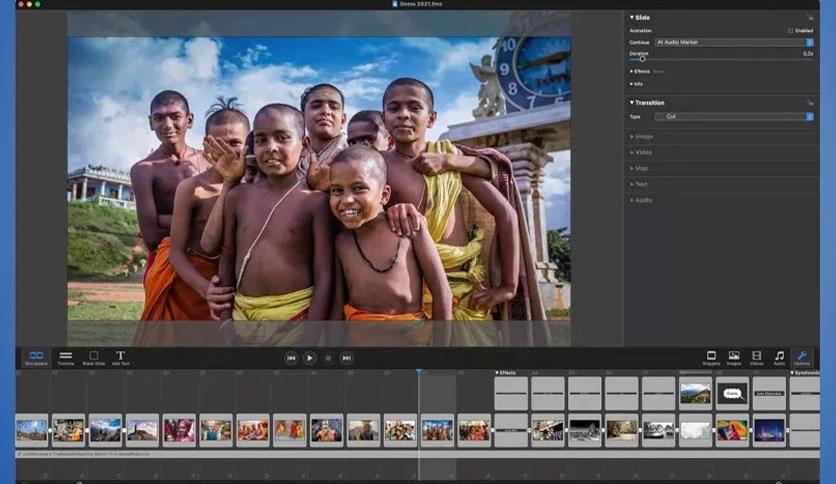Adjust the Duration slider
Screen dimensions: 836x484
(642, 59)
